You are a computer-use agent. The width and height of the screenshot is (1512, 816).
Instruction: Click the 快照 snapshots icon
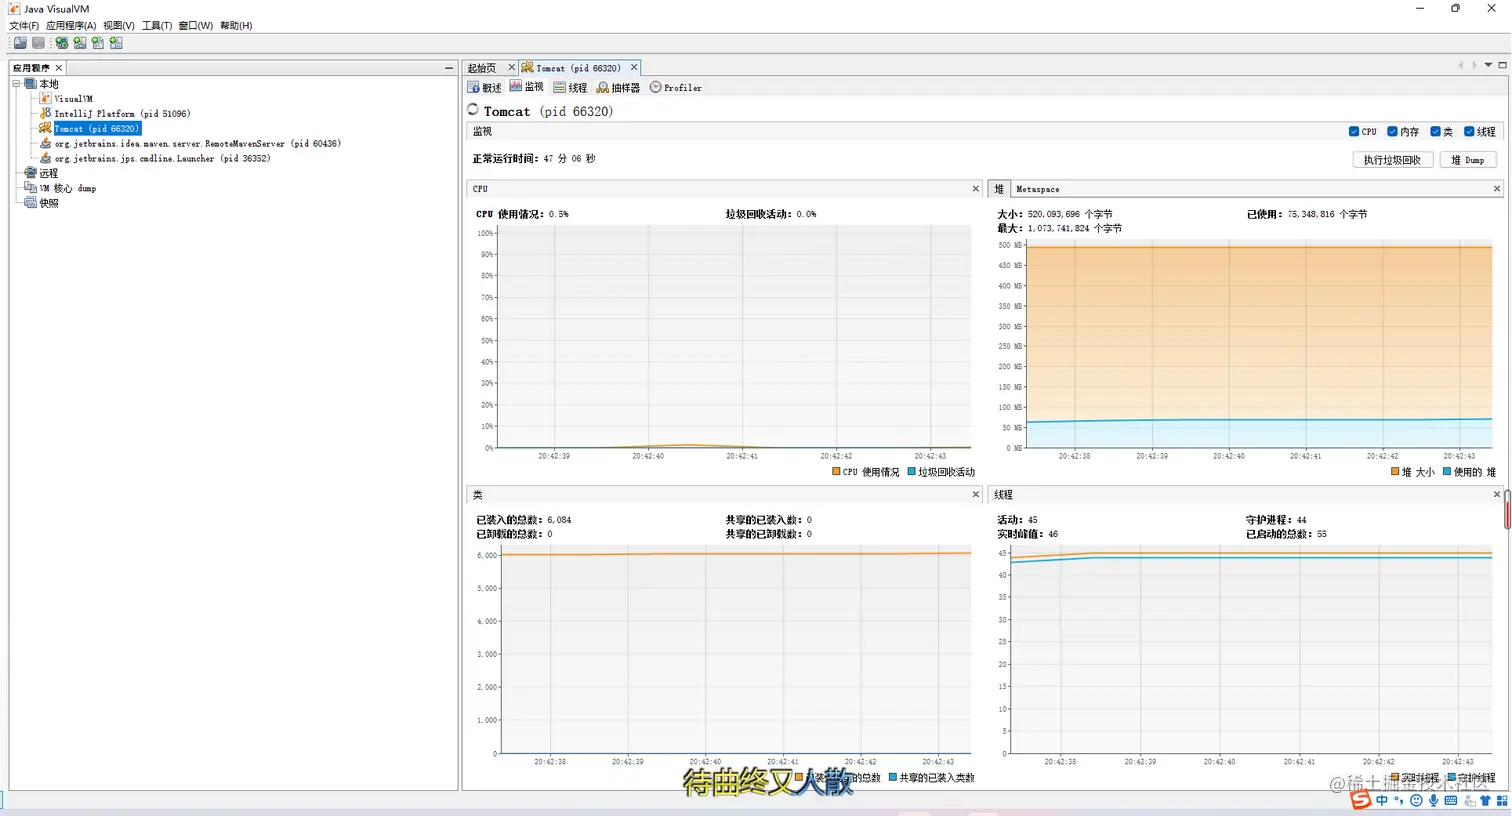coord(30,202)
